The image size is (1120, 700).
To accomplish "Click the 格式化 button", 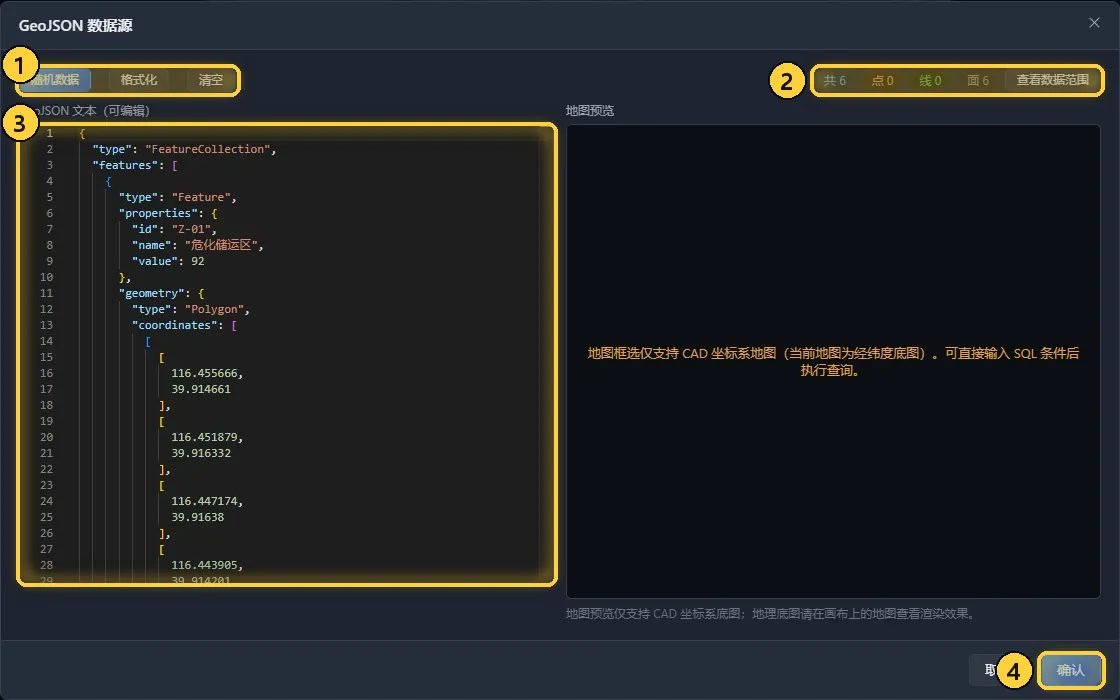I will coord(139,79).
